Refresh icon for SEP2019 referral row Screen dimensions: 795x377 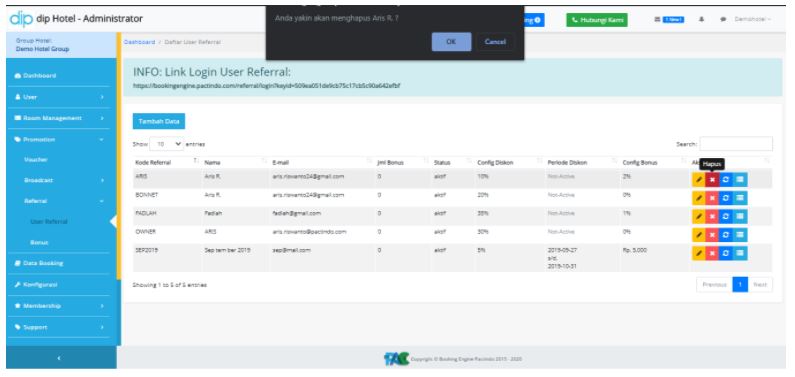(x=726, y=253)
